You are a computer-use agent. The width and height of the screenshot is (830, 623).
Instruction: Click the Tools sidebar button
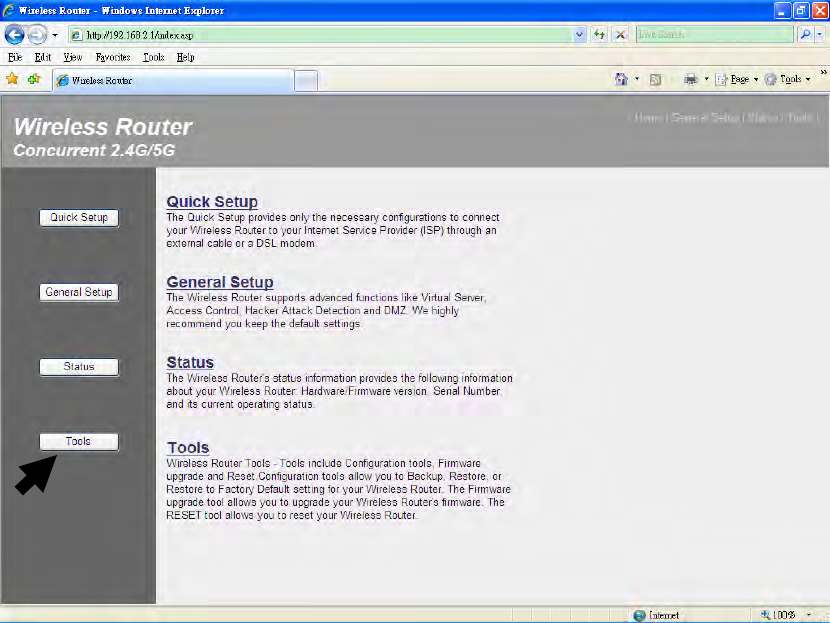pos(79,441)
